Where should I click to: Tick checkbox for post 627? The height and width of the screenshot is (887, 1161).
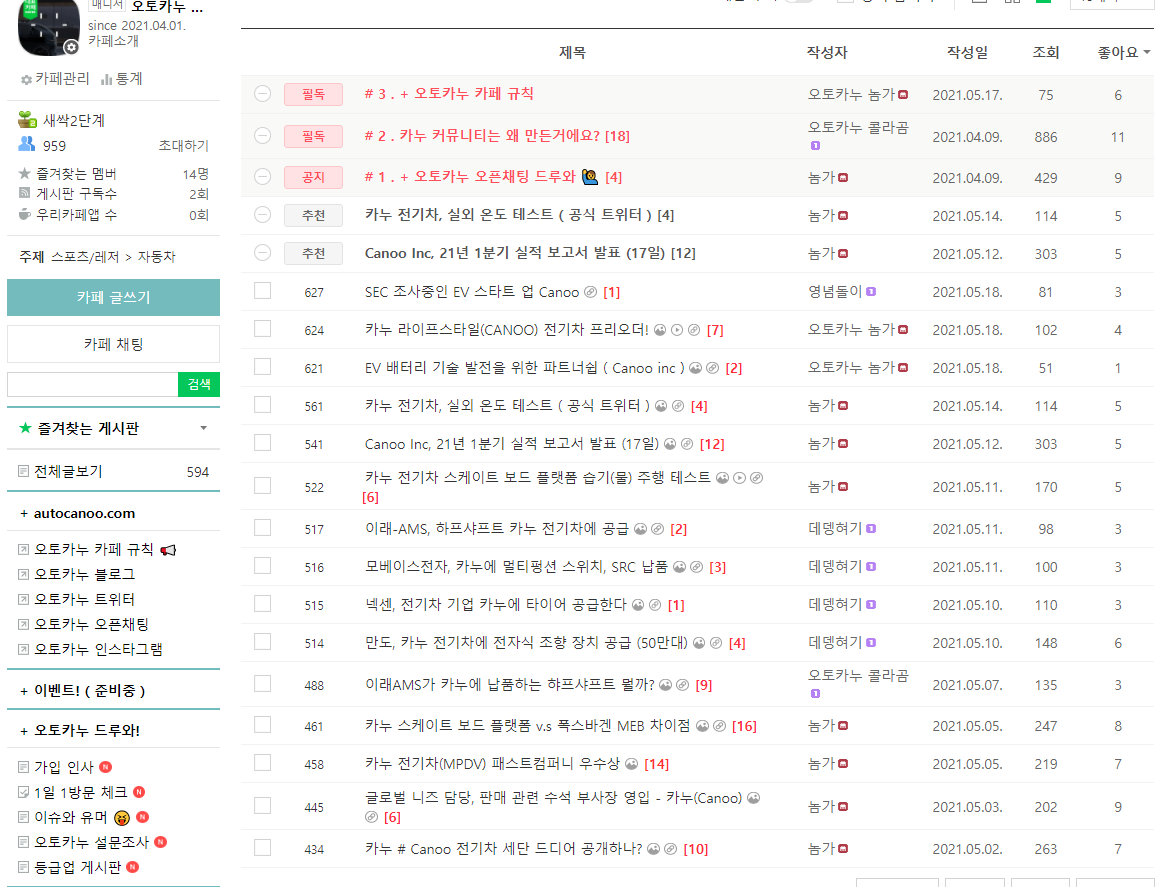tap(262, 290)
